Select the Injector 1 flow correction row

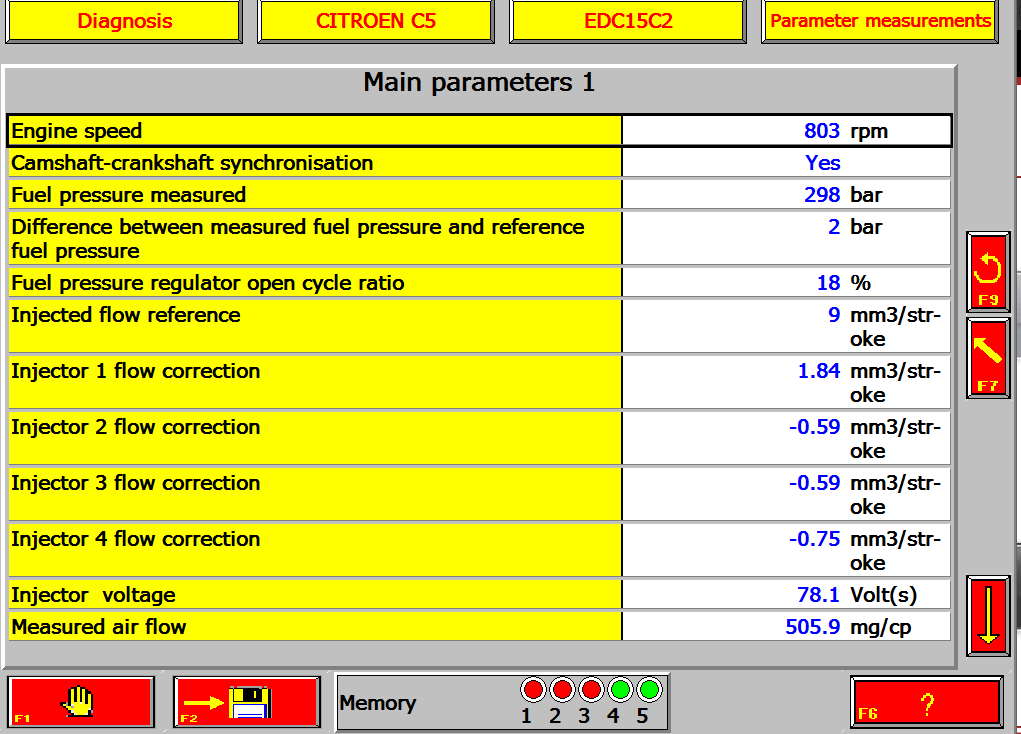coord(479,382)
